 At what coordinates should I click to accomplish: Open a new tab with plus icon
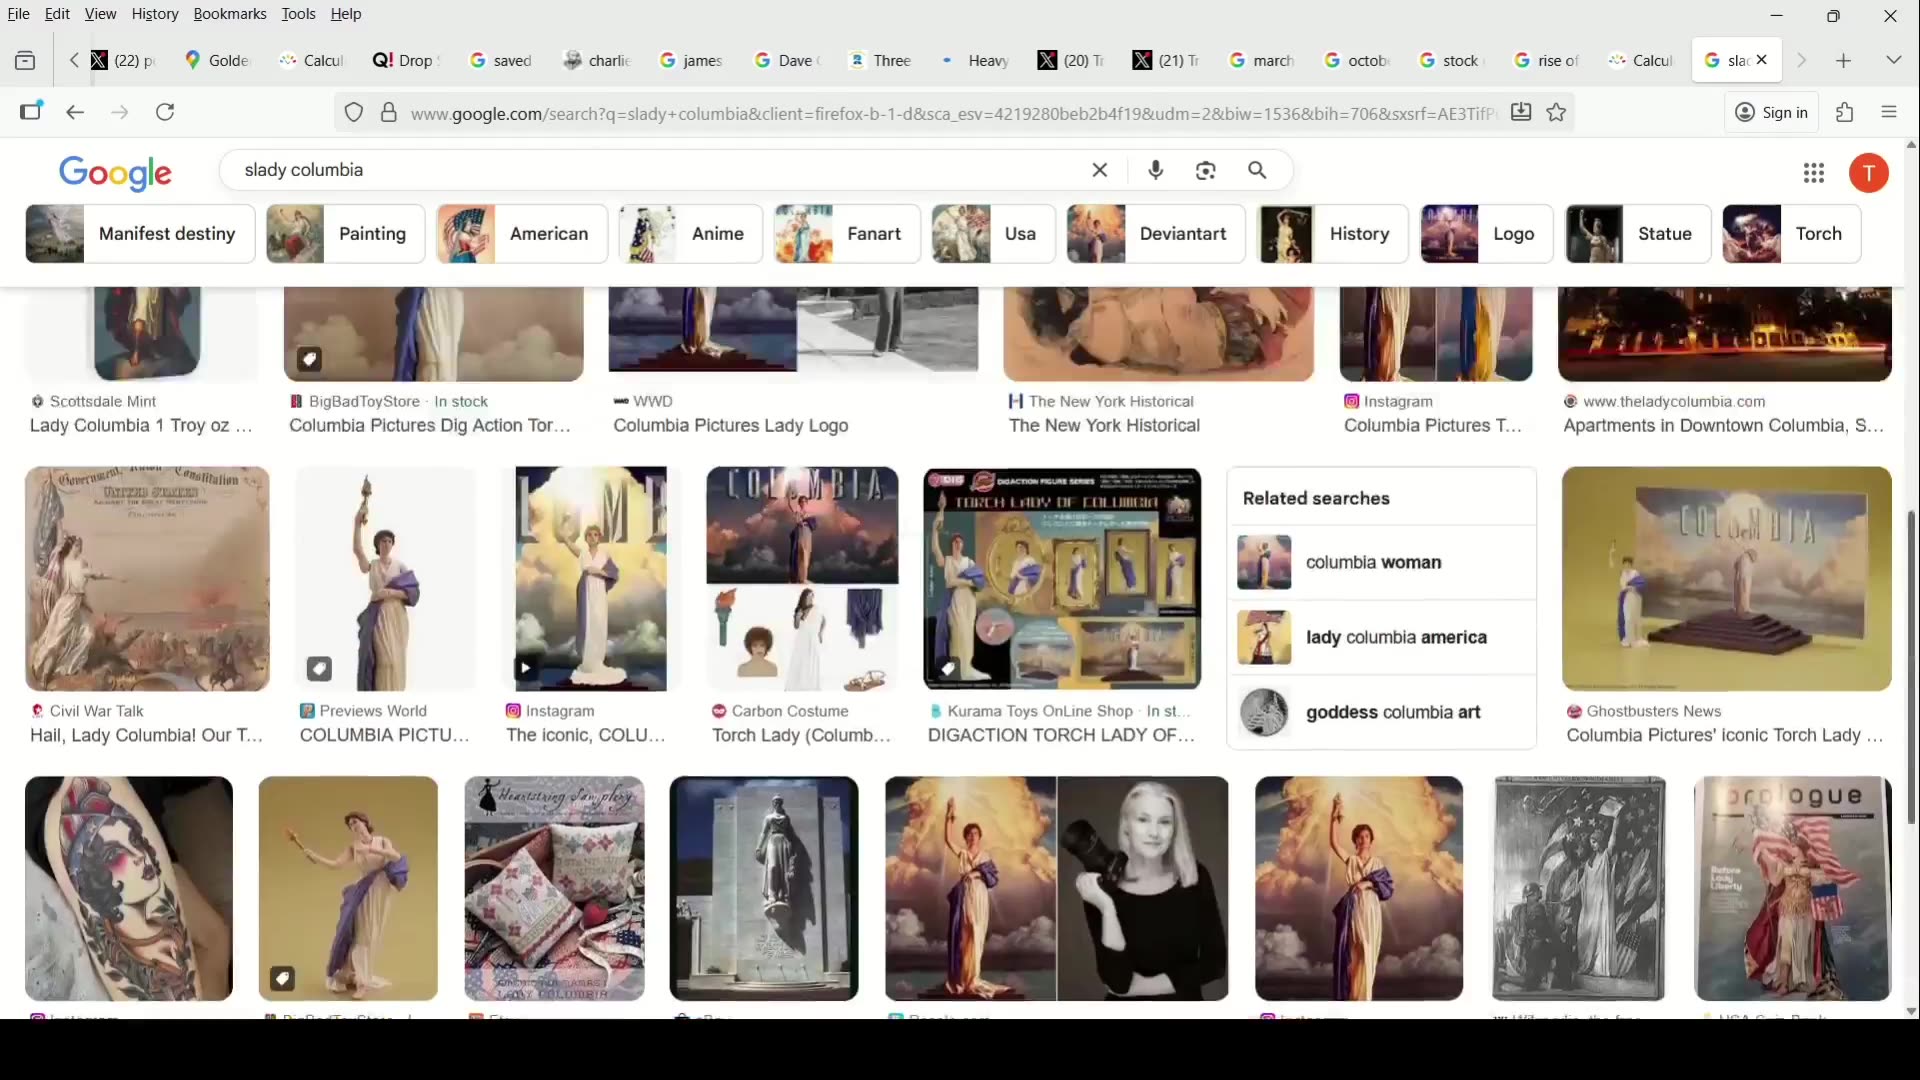pos(1844,61)
